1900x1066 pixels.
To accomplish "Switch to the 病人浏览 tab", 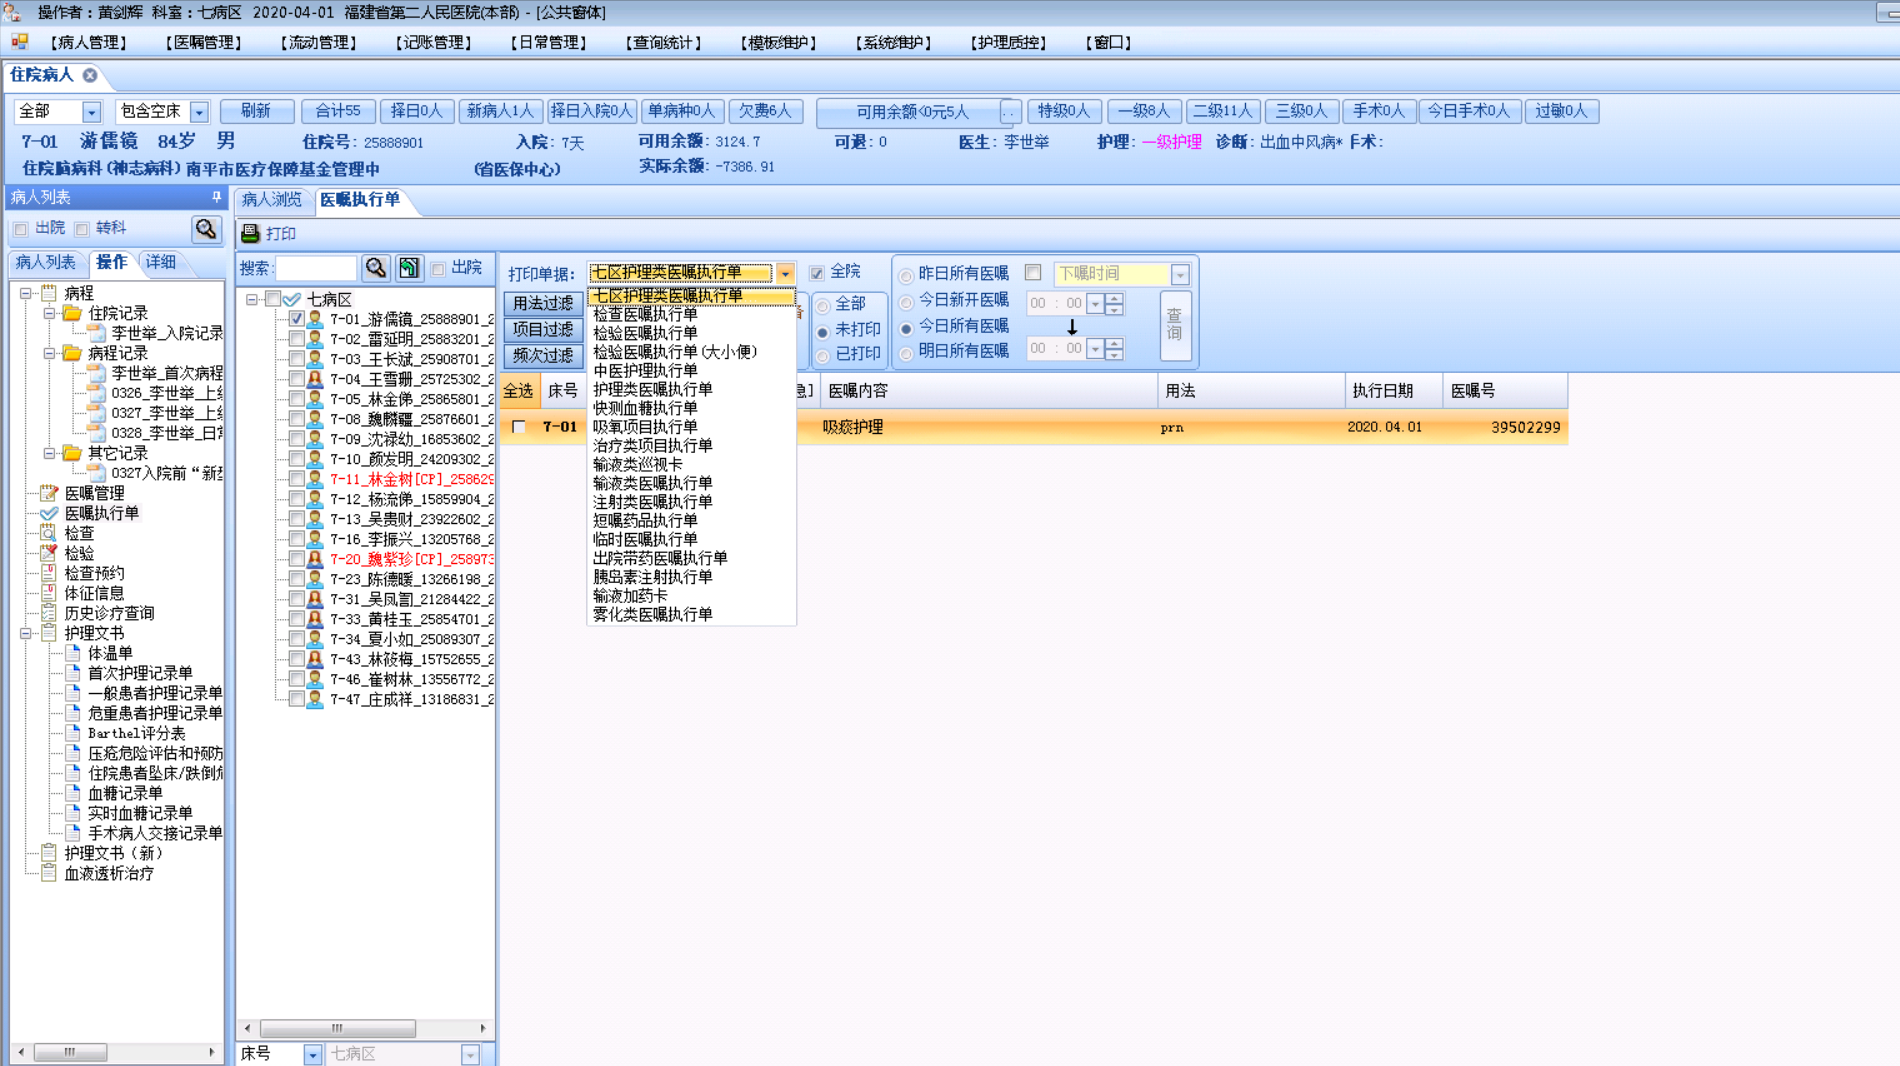I will 272,200.
